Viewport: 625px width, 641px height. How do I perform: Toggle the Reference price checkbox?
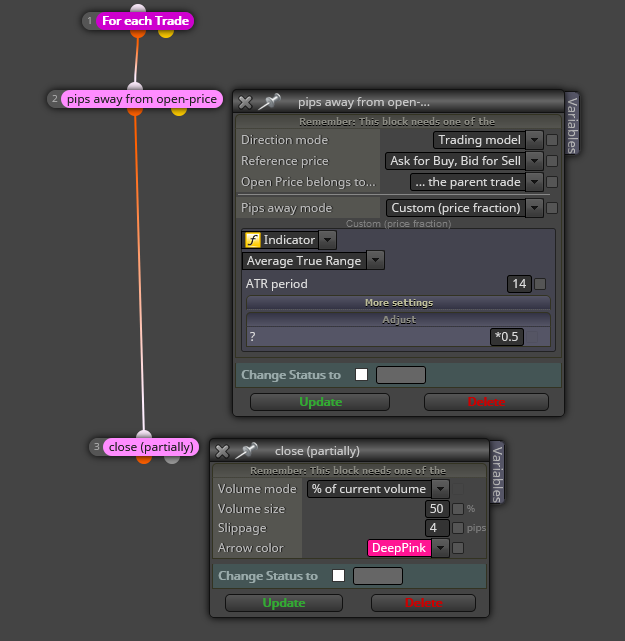point(552,161)
